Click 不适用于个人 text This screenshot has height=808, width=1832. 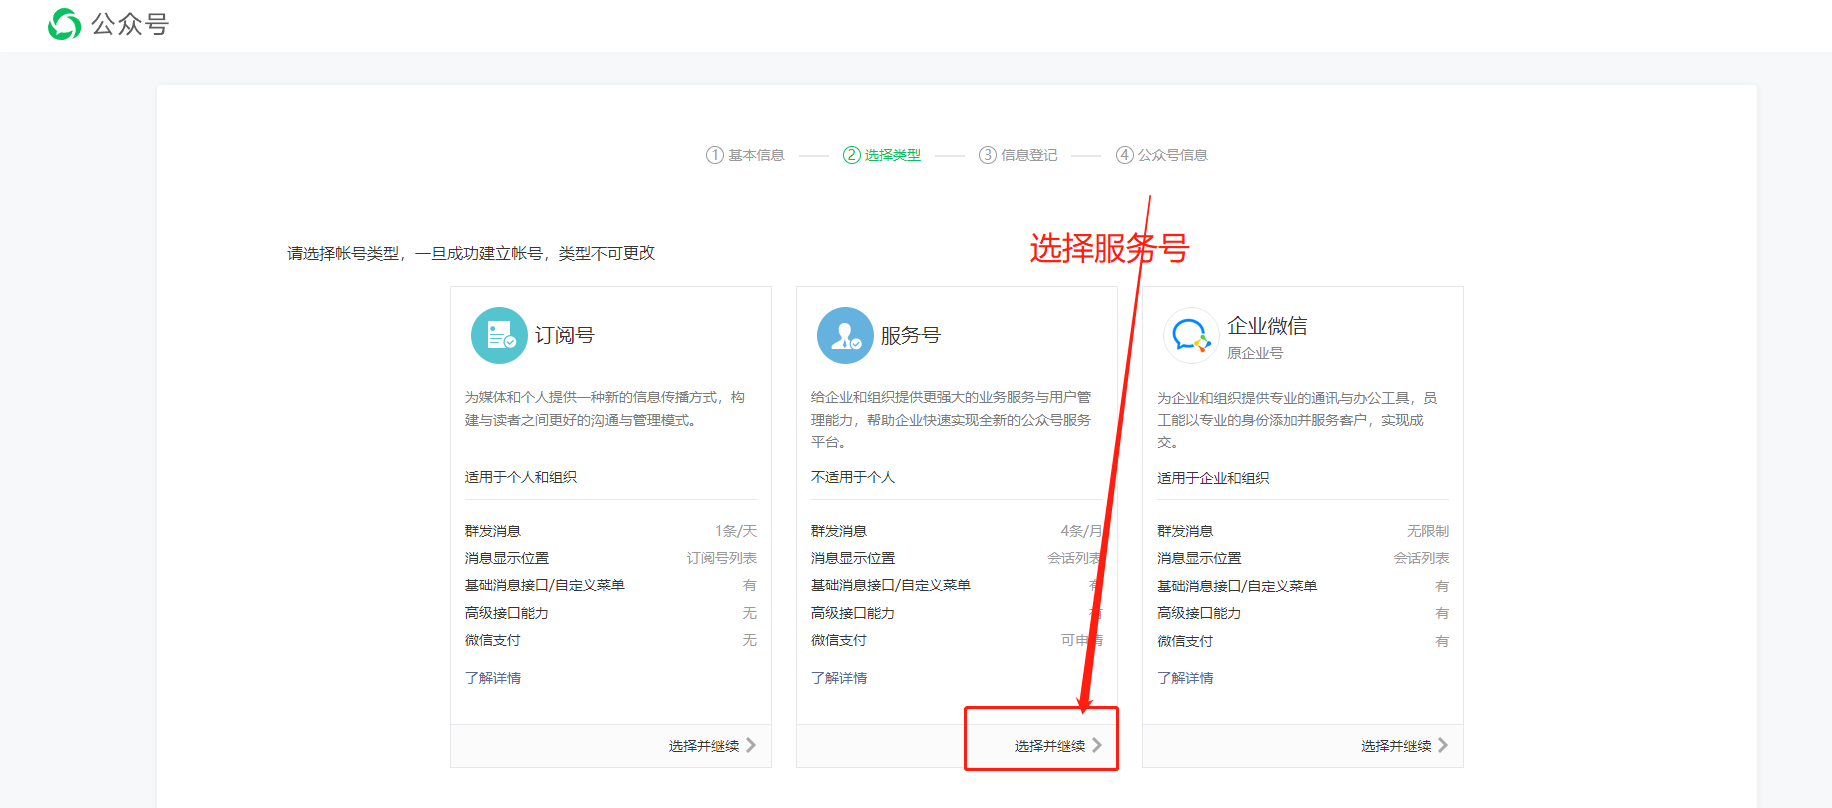click(x=853, y=477)
